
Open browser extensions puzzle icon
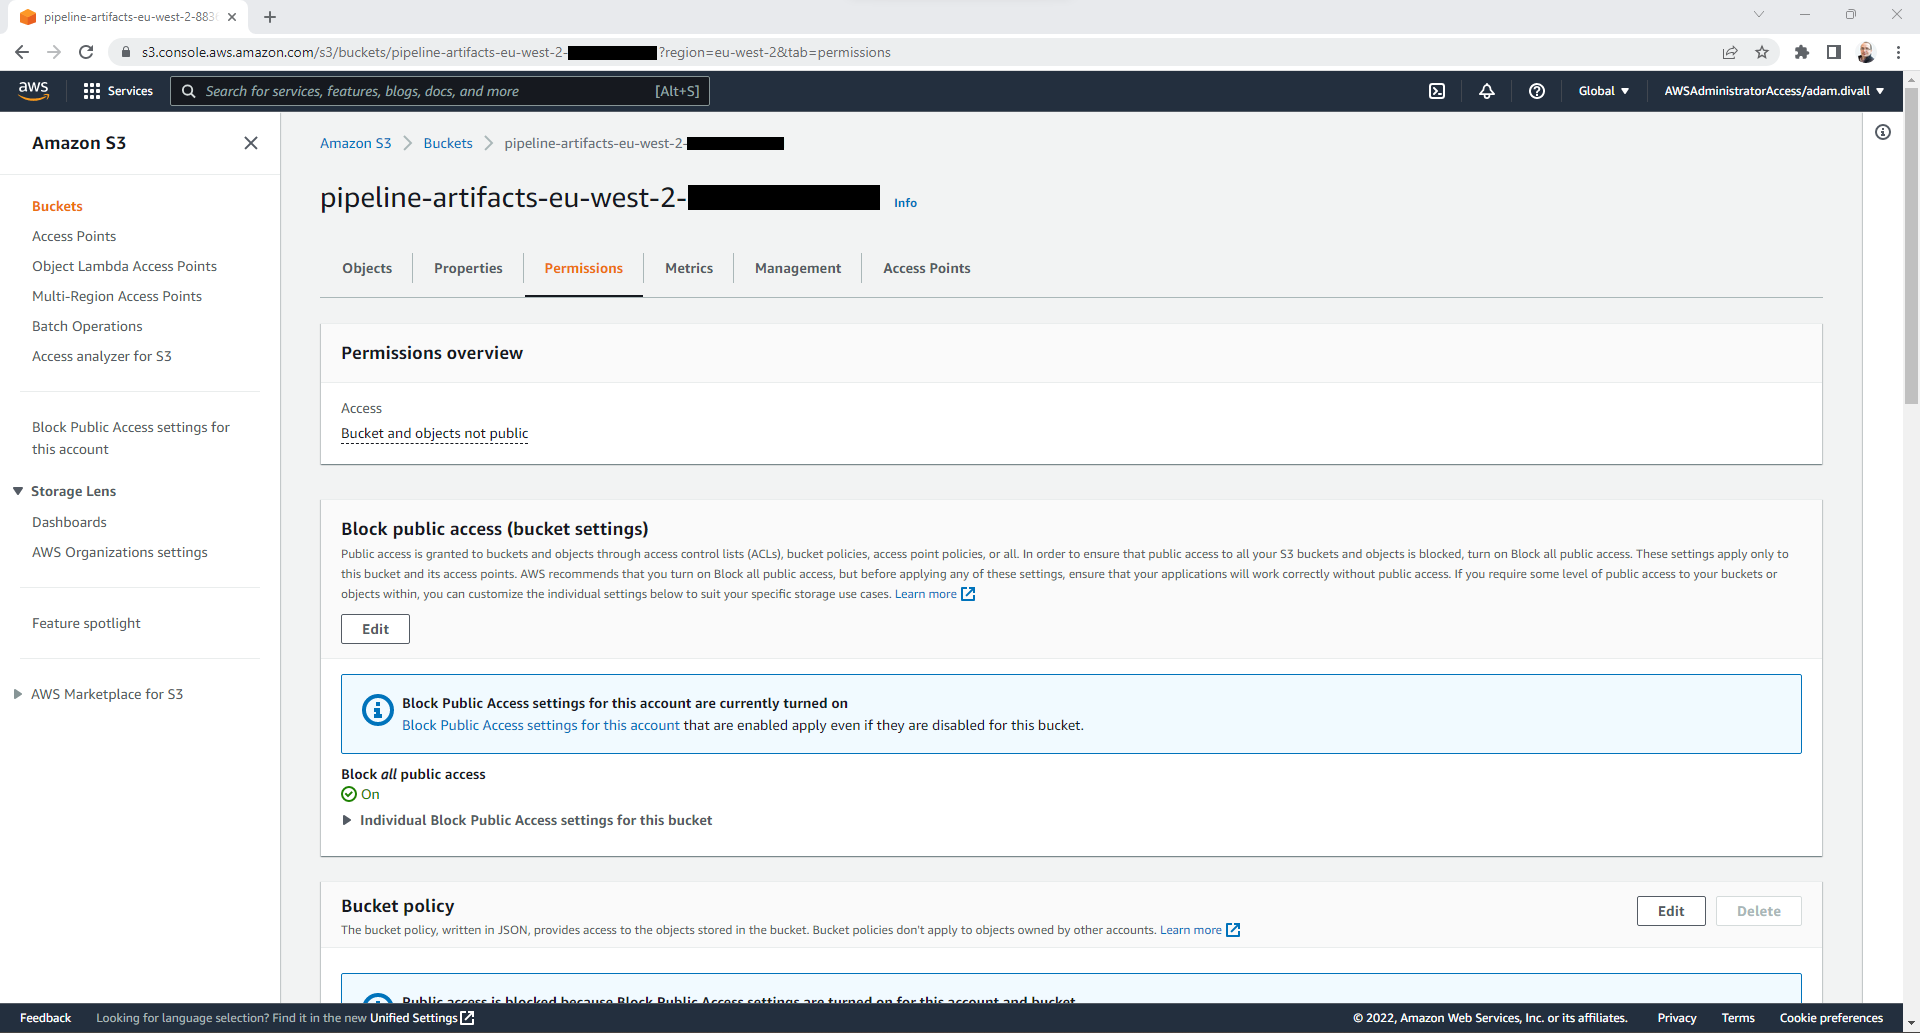pos(1802,52)
